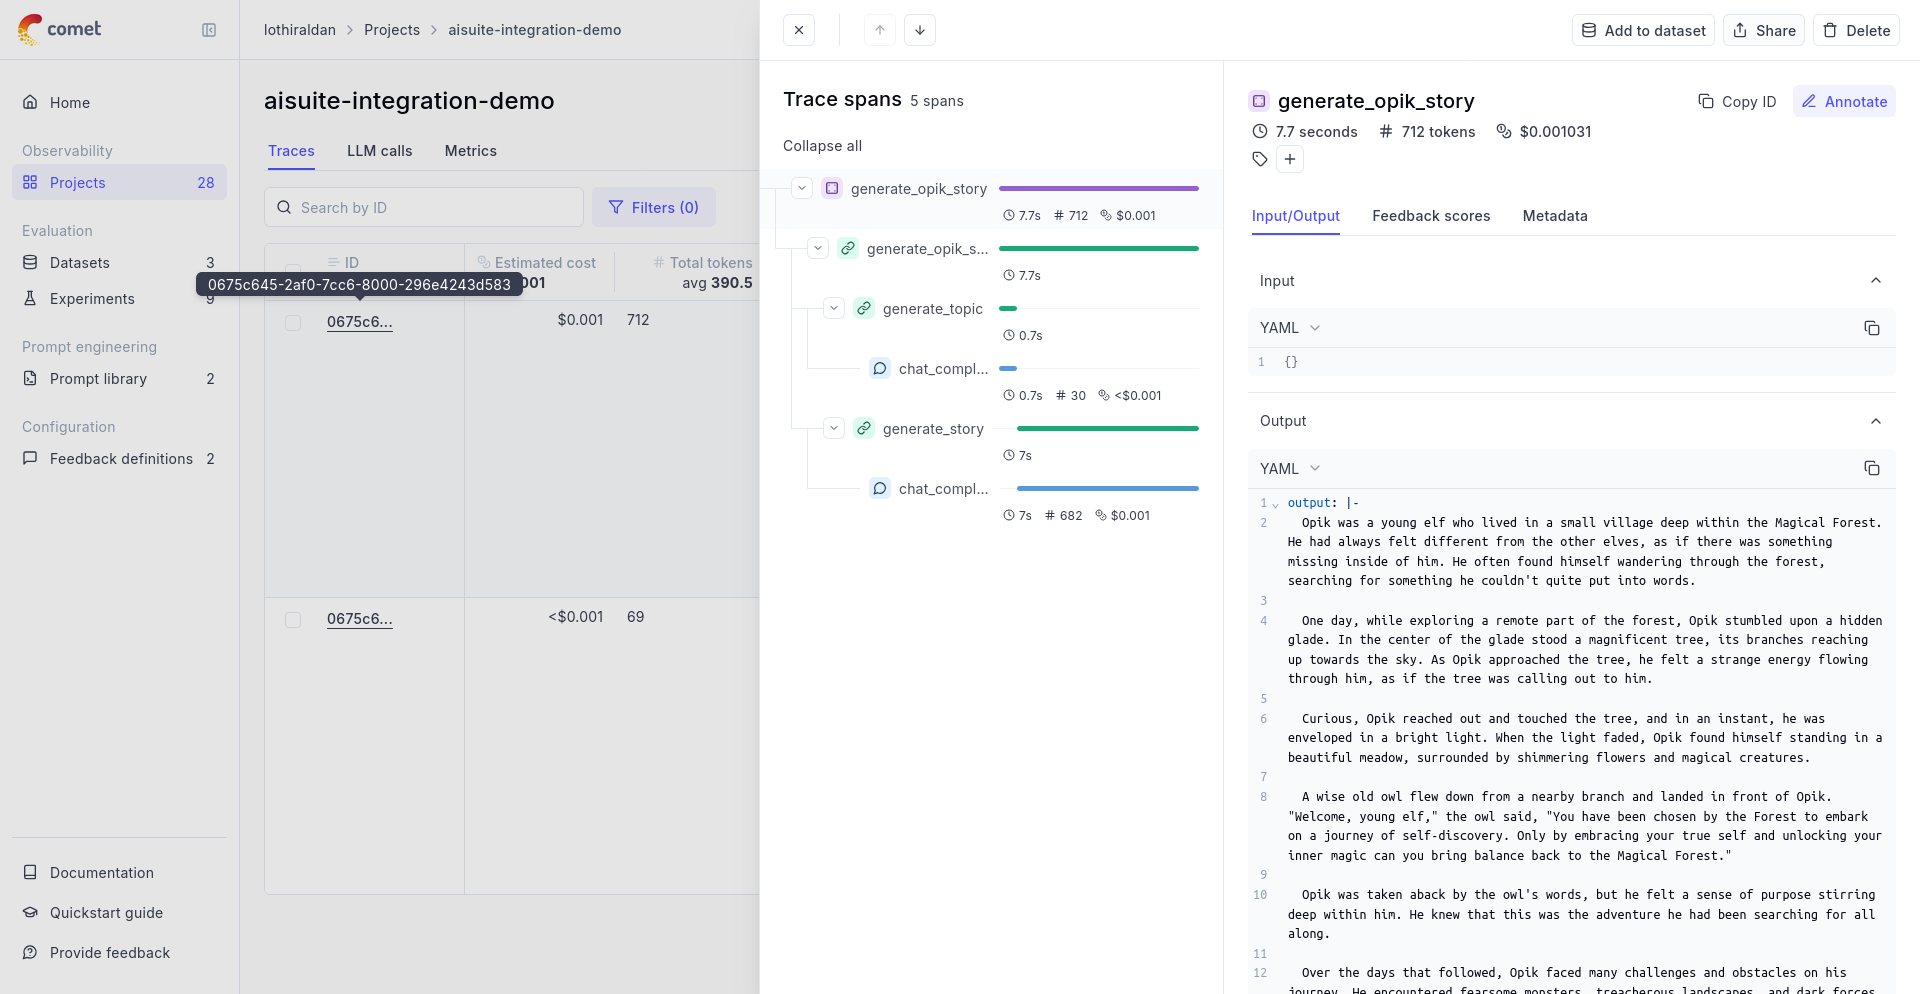Collapse the Input section
The width and height of the screenshot is (1920, 994).
click(x=1875, y=281)
